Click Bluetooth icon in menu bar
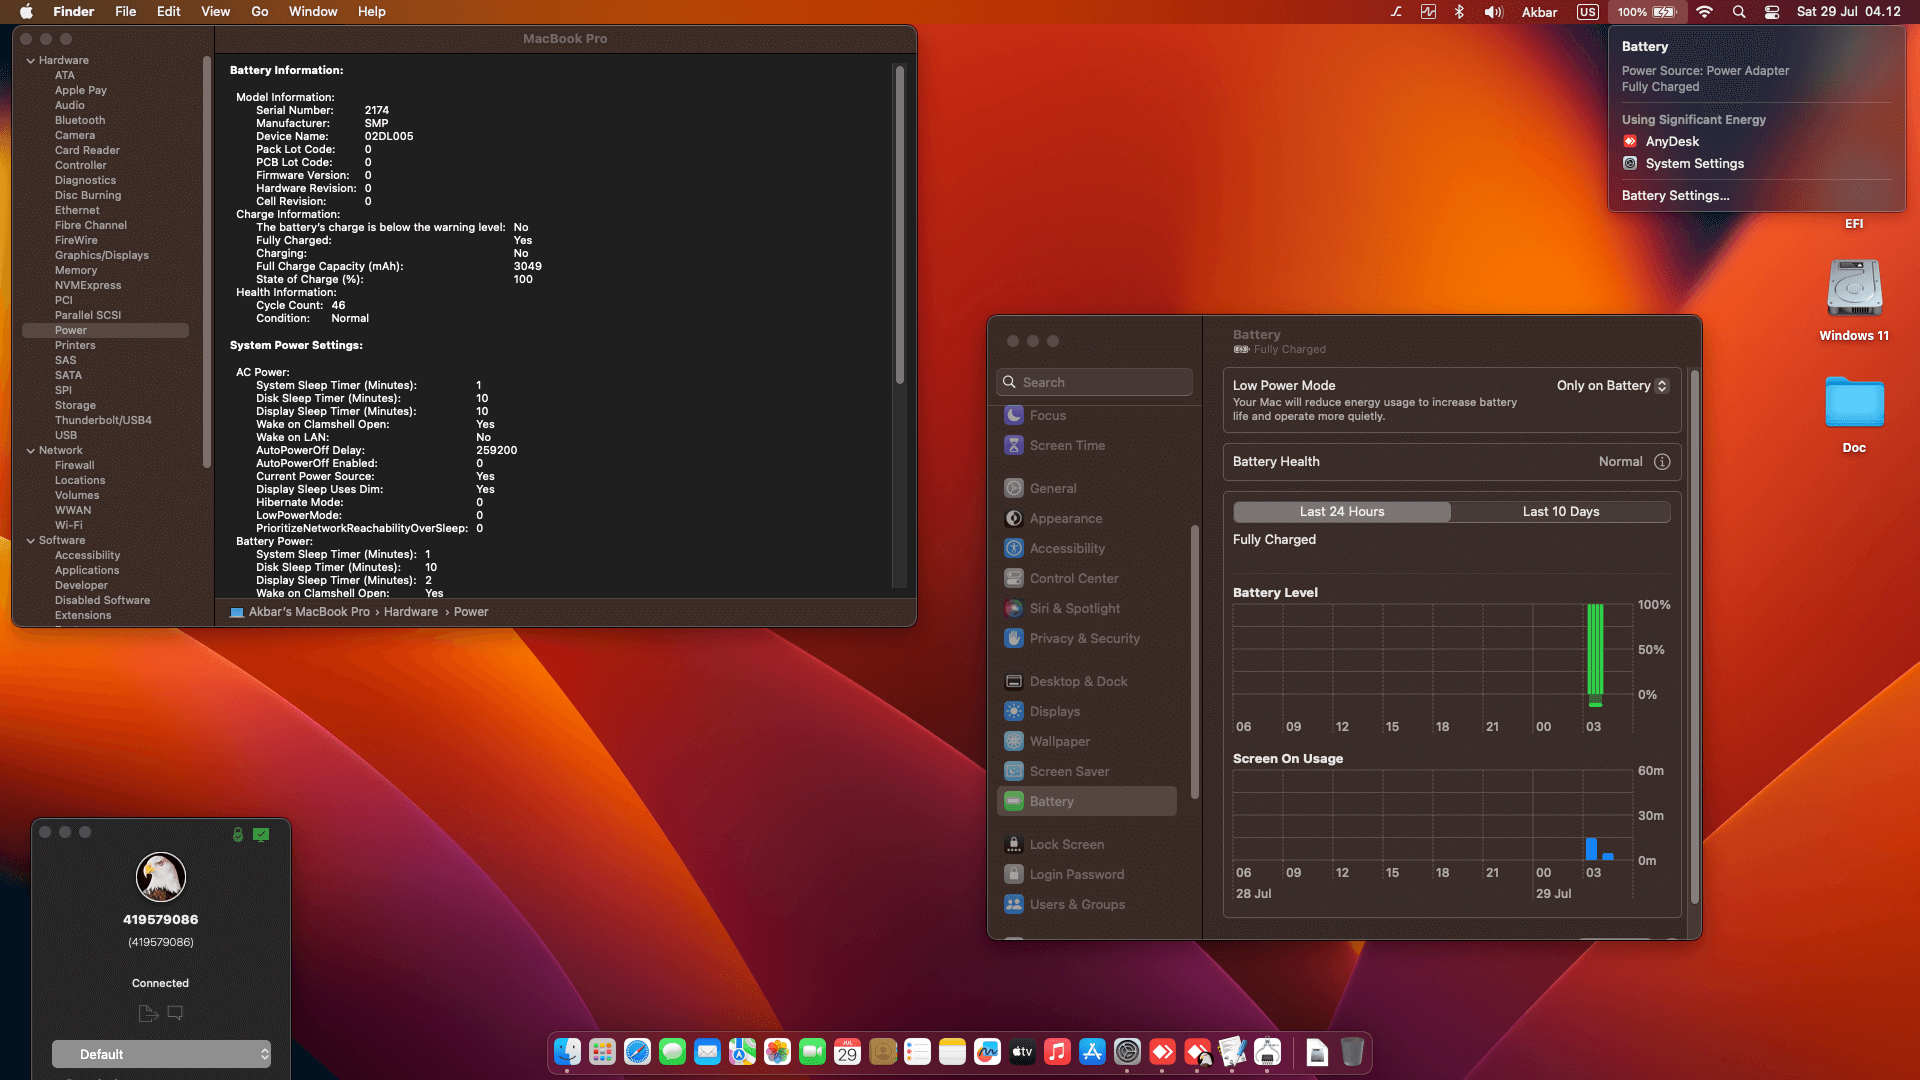 pyautogui.click(x=1459, y=12)
